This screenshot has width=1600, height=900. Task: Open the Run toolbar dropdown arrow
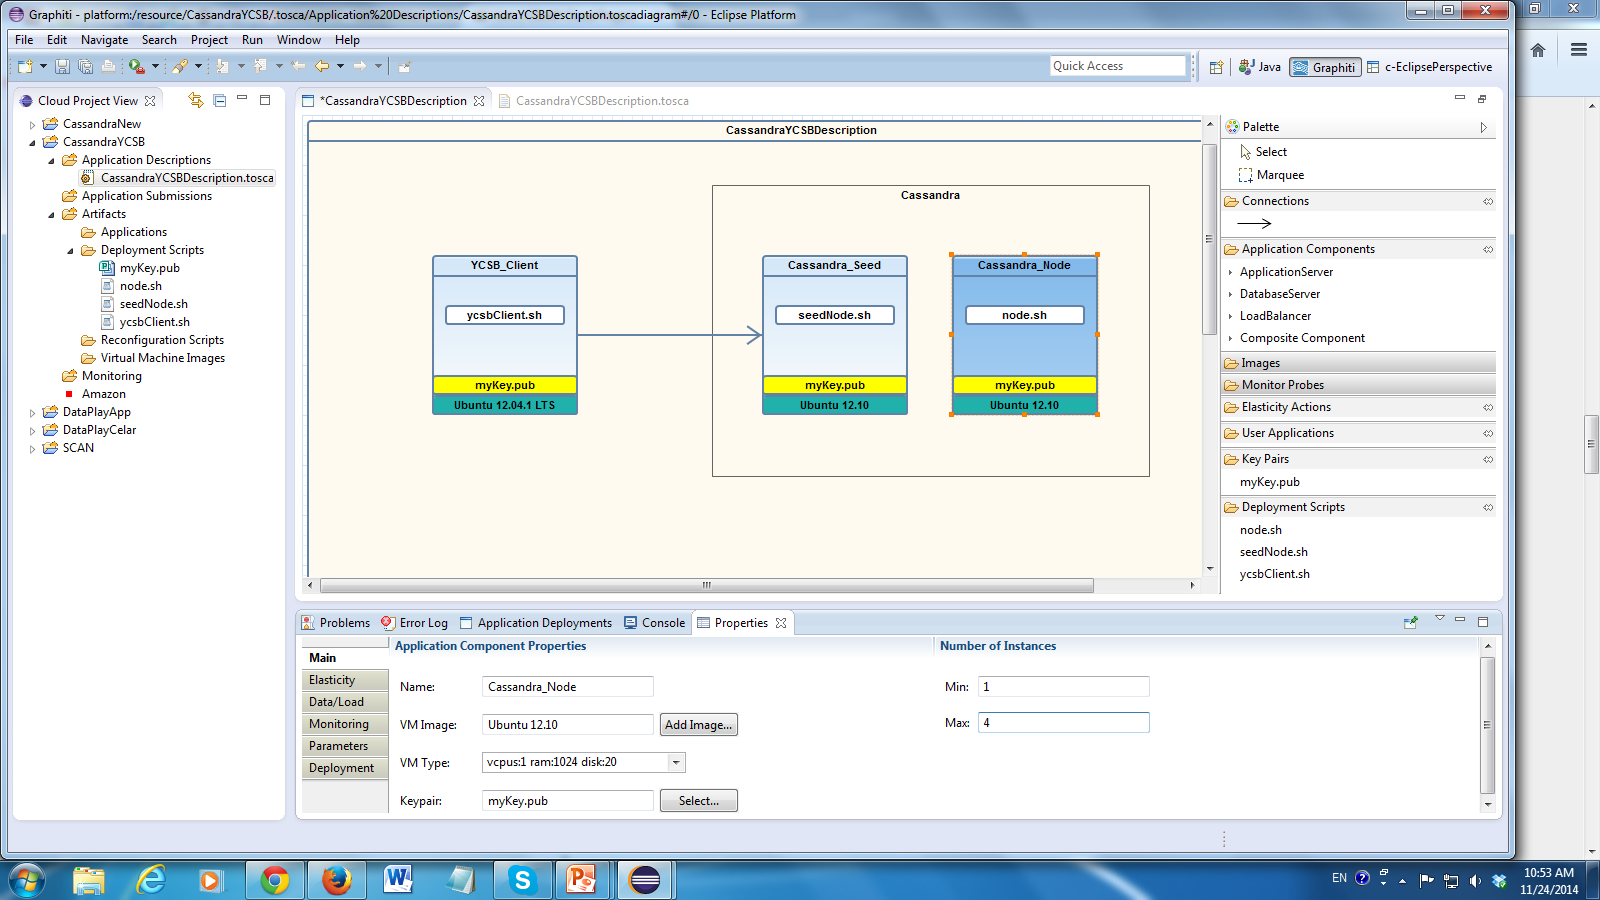tap(155, 66)
